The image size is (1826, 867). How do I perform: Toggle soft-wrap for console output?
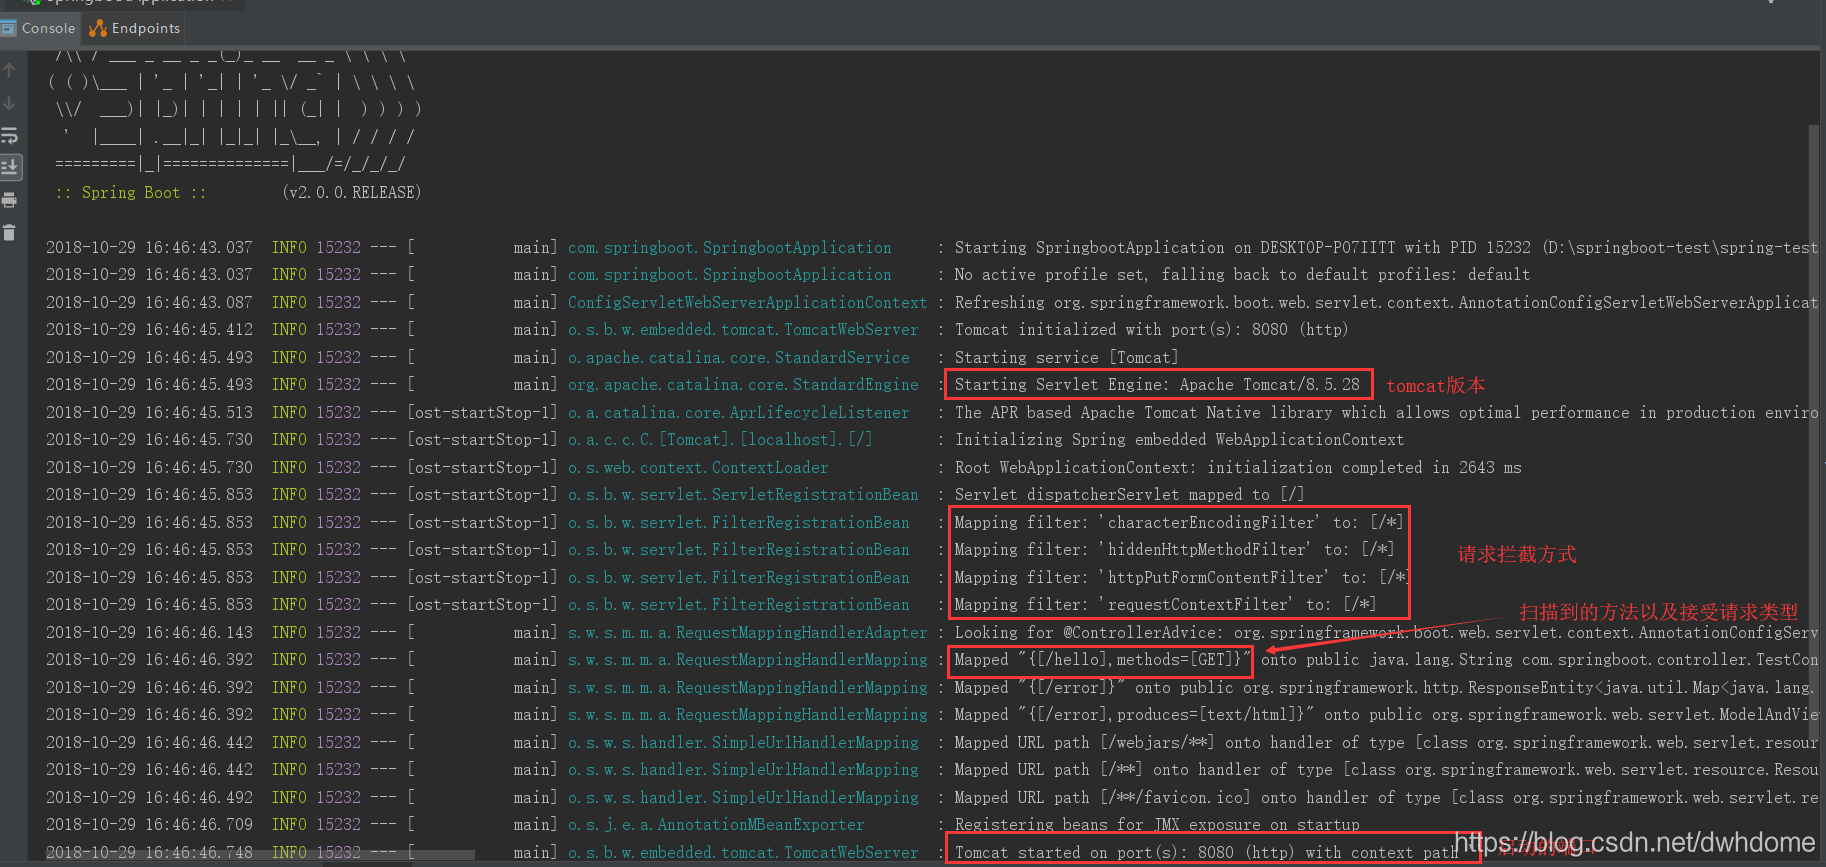pyautogui.click(x=9, y=135)
